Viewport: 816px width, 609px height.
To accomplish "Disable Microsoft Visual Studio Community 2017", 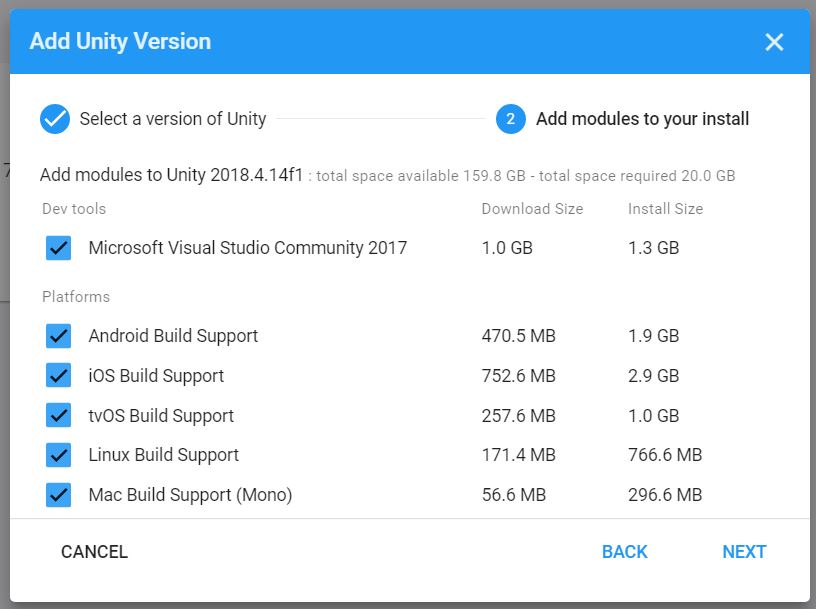I will [x=58, y=248].
